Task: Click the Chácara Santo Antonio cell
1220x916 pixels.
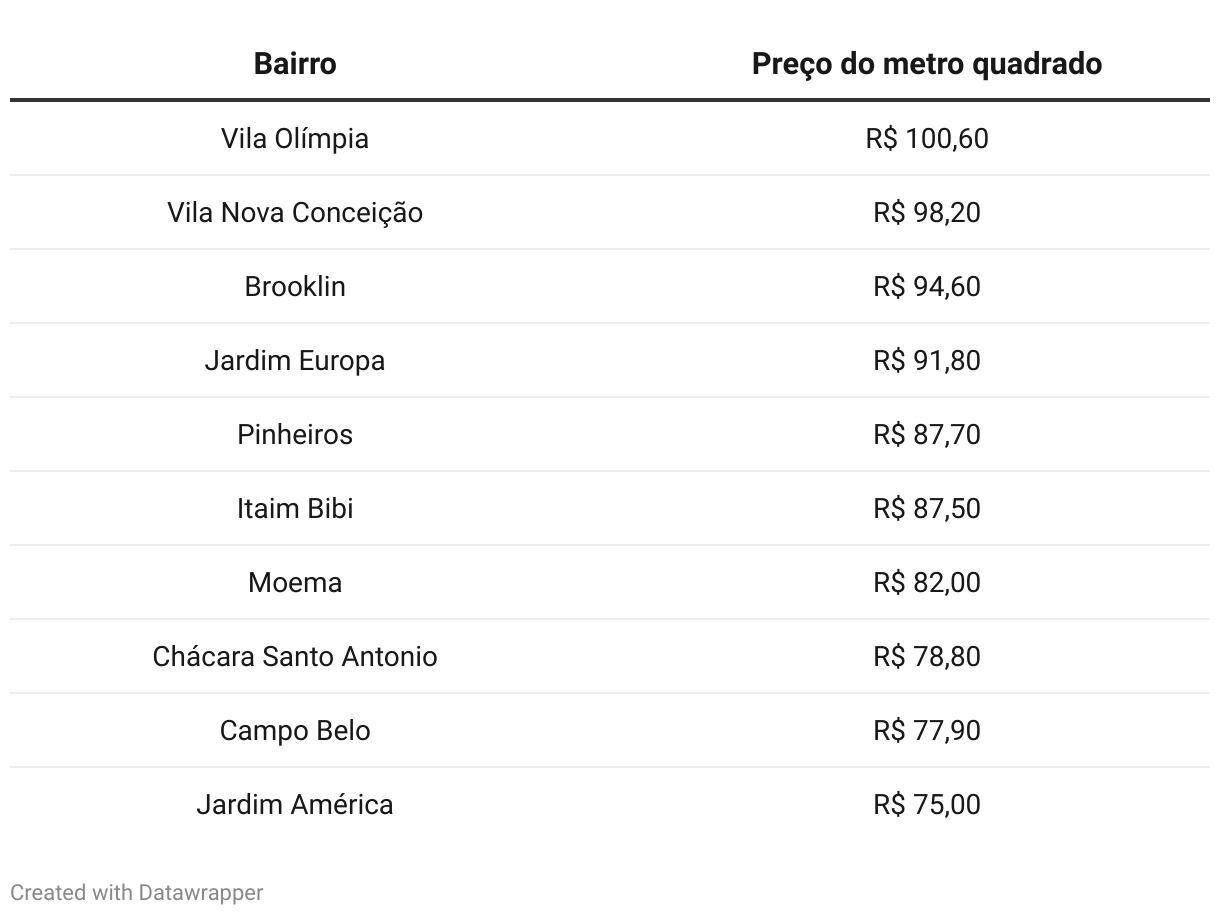Action: pos(295,656)
